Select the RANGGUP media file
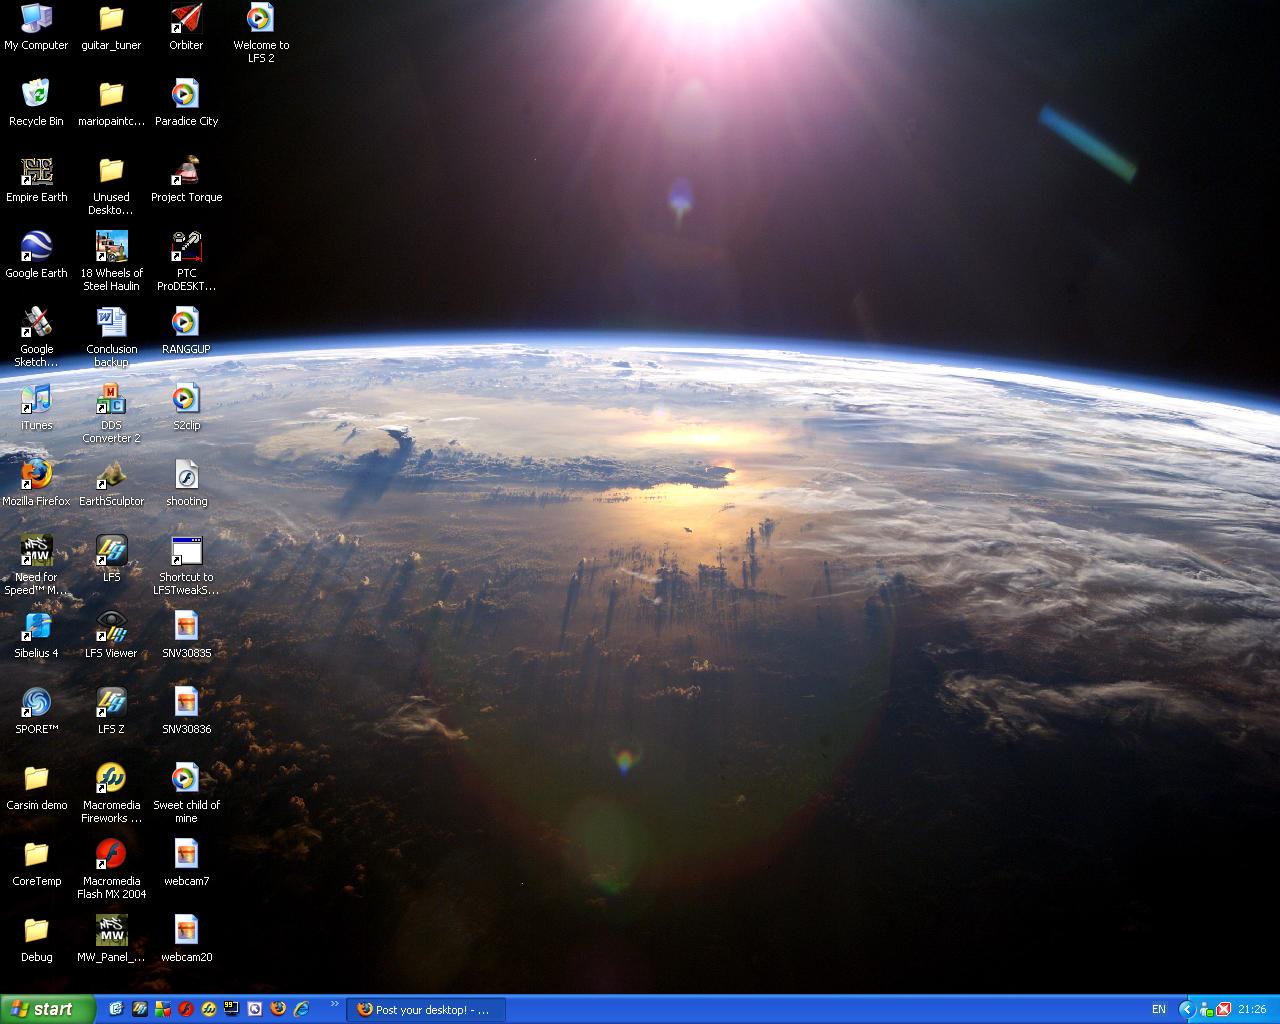 click(x=186, y=331)
